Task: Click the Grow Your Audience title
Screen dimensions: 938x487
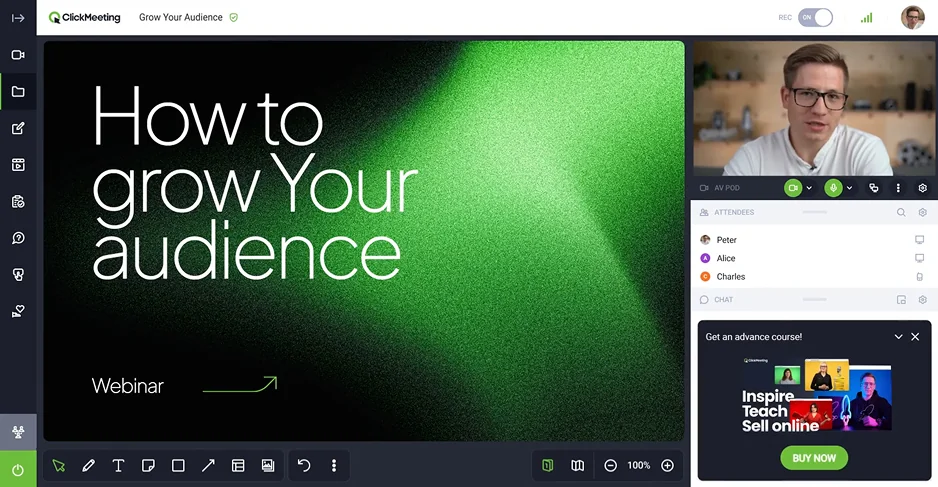Action: 181,17
